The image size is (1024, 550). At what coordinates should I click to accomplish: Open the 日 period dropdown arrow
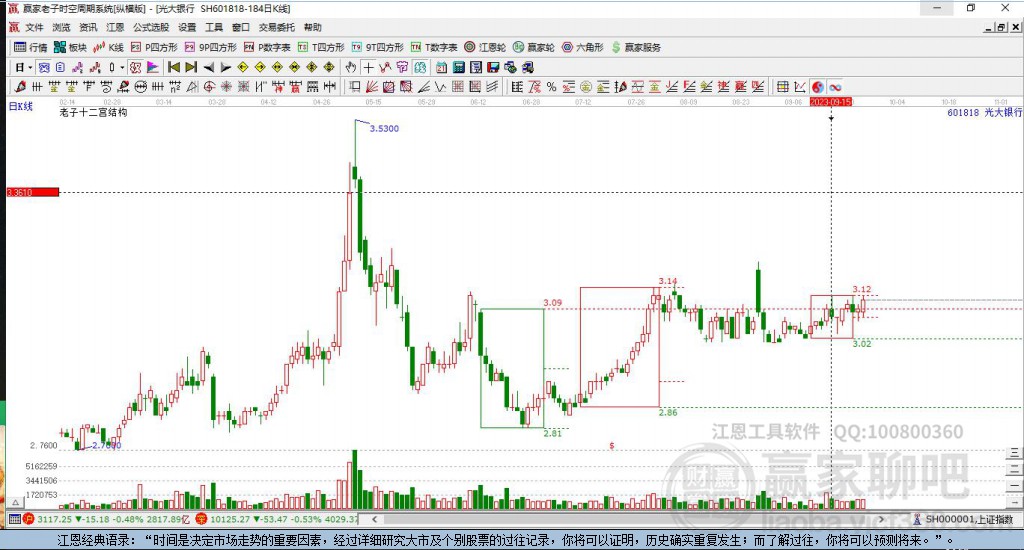[x=30, y=67]
